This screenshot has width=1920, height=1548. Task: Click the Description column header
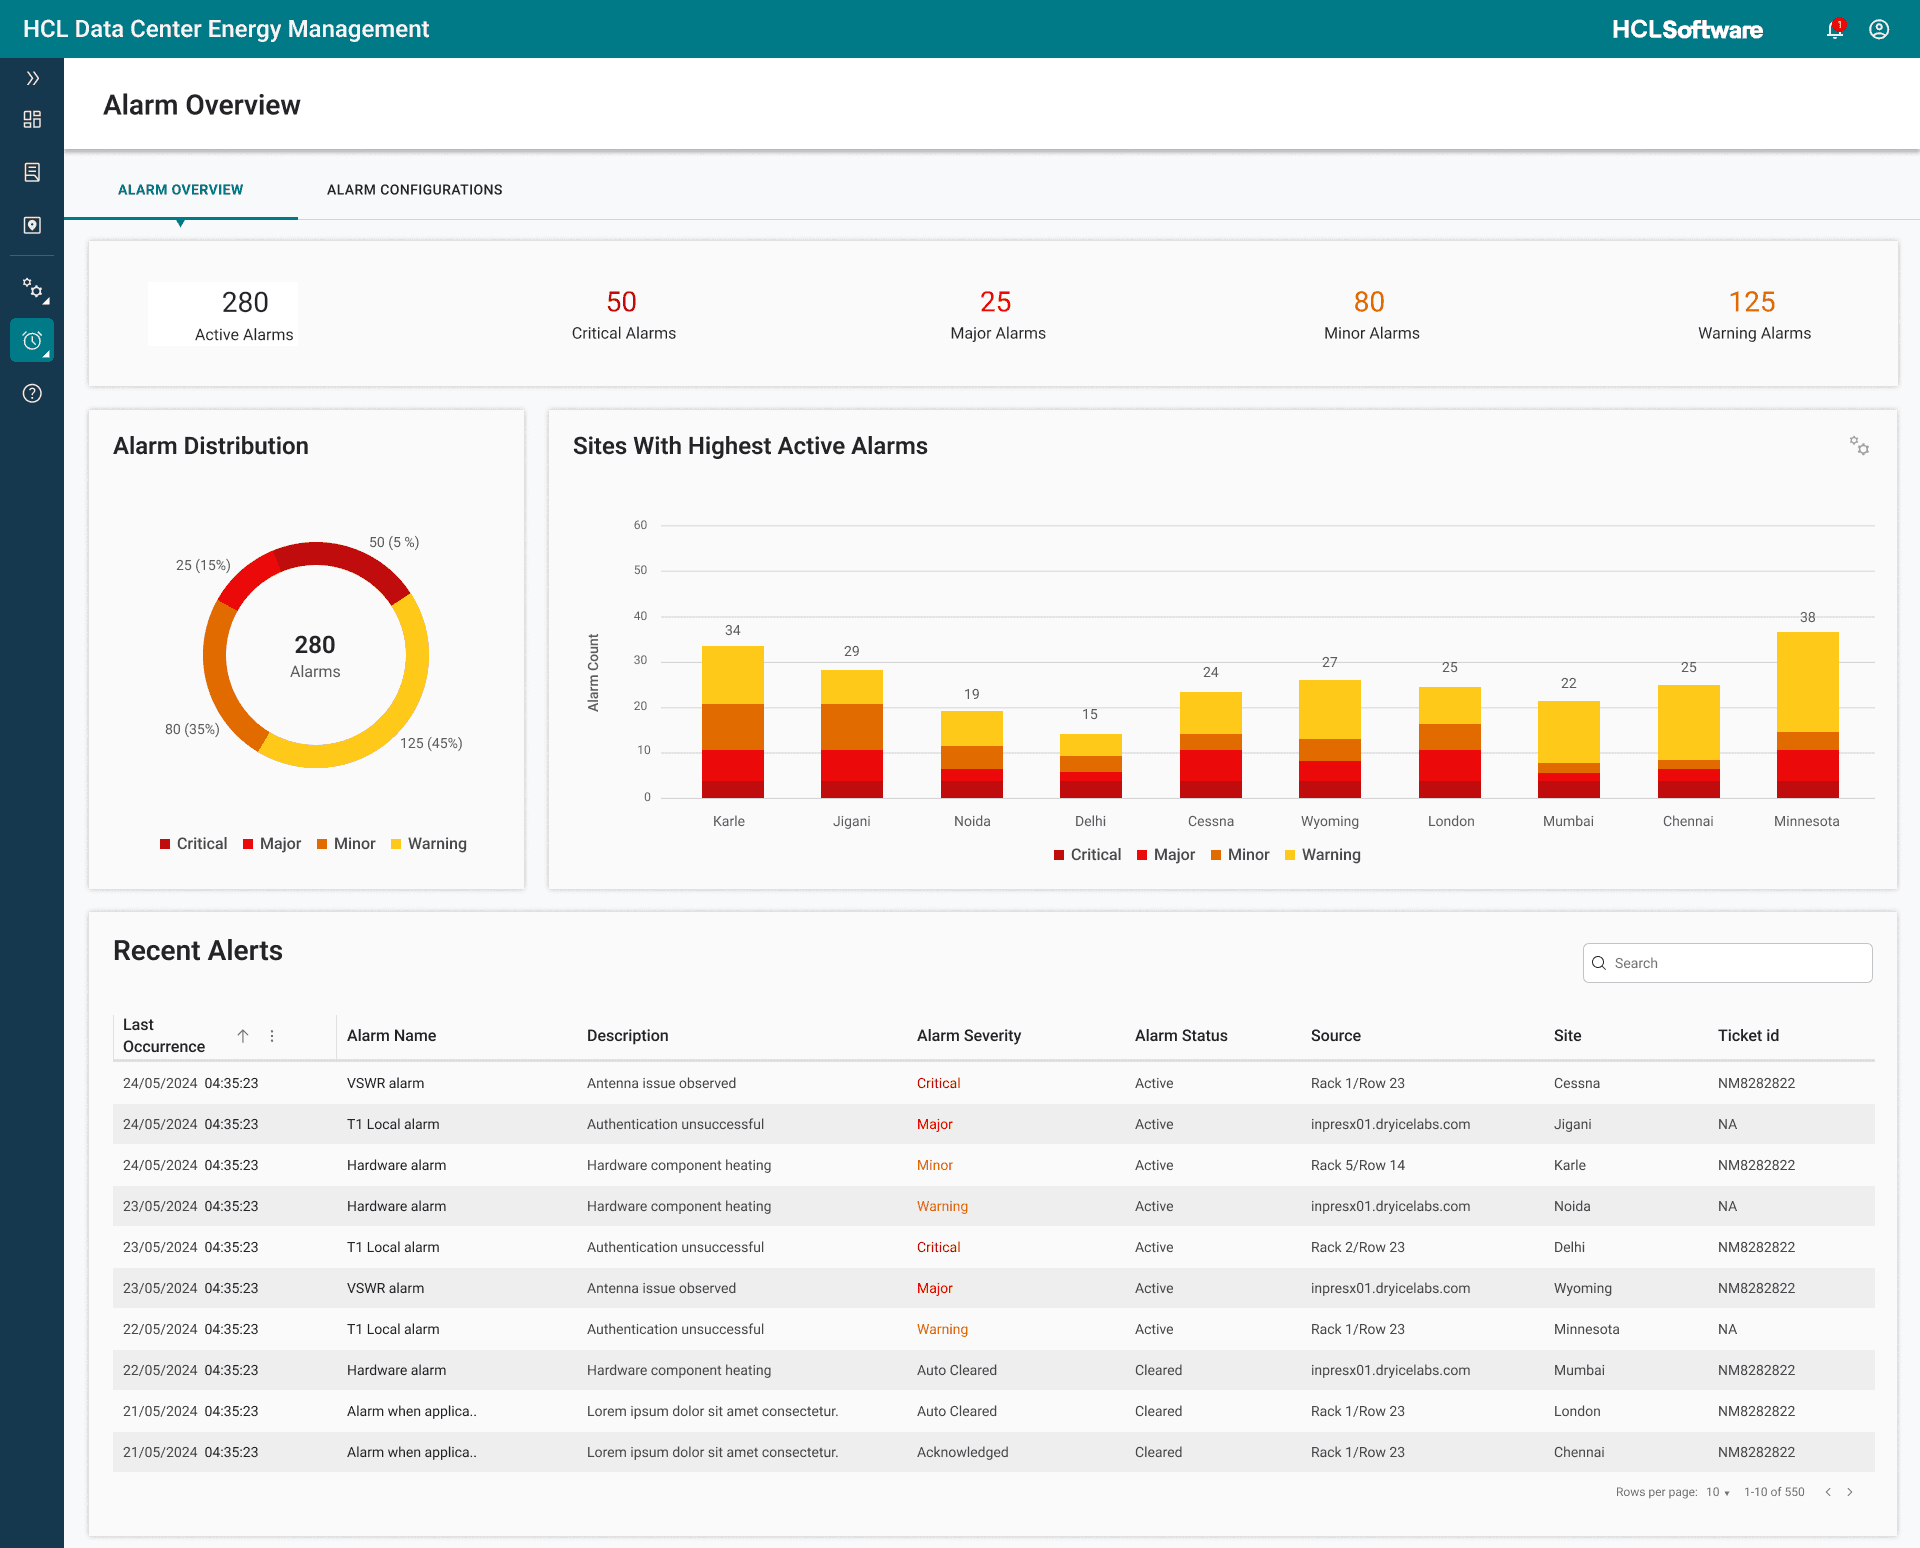pyautogui.click(x=628, y=1036)
